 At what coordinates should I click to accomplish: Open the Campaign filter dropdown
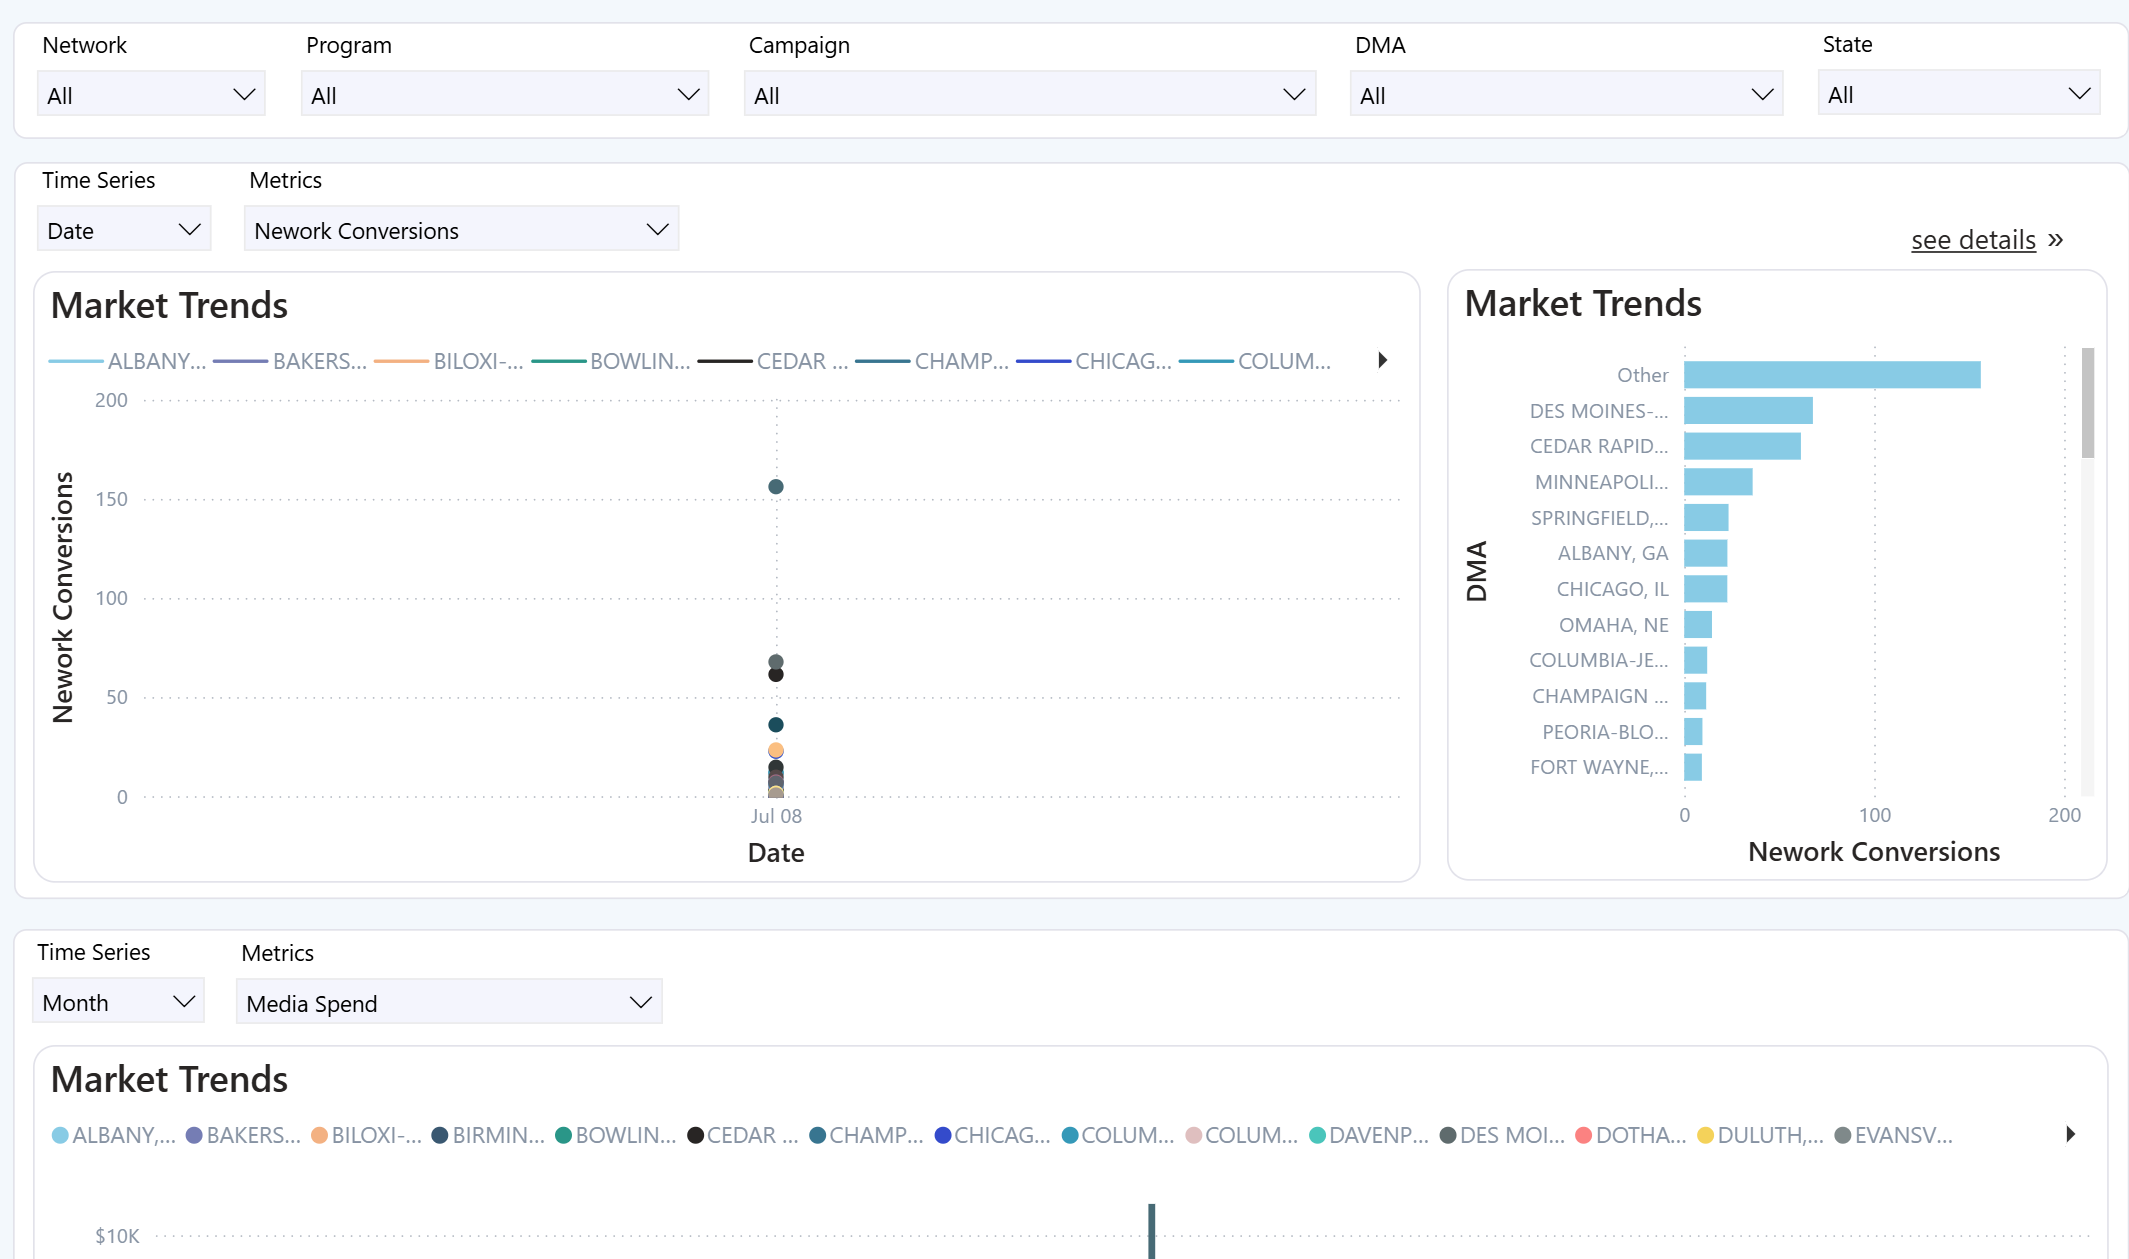click(x=1029, y=95)
